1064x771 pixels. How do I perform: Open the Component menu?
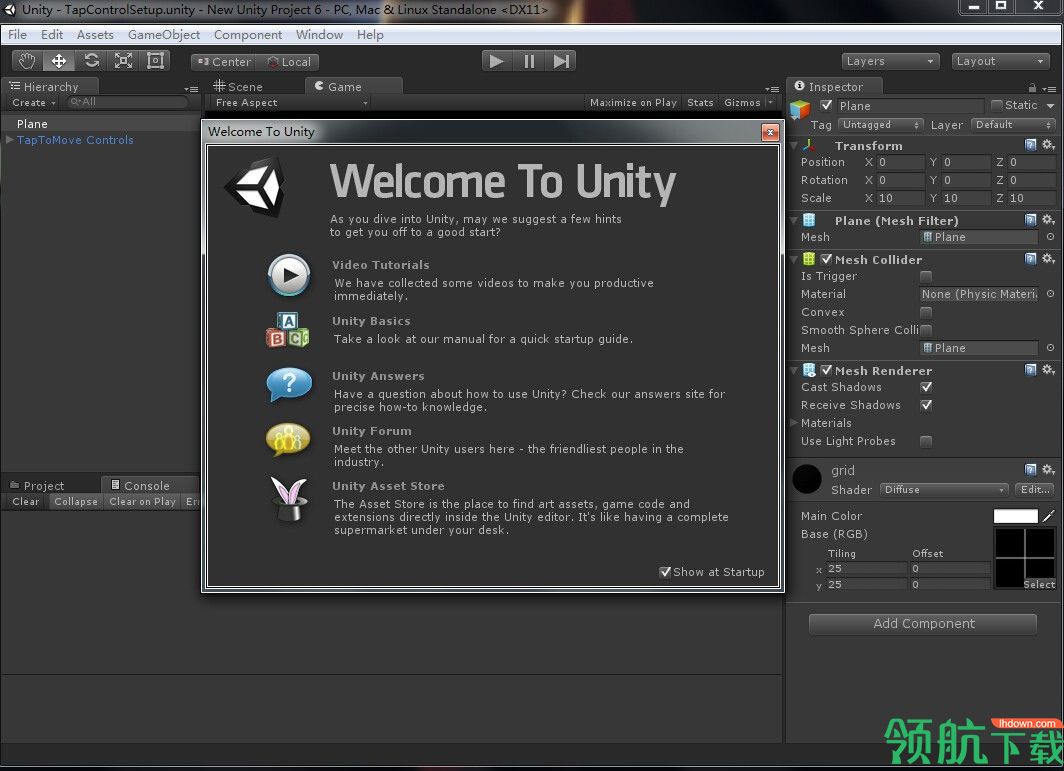coord(248,35)
